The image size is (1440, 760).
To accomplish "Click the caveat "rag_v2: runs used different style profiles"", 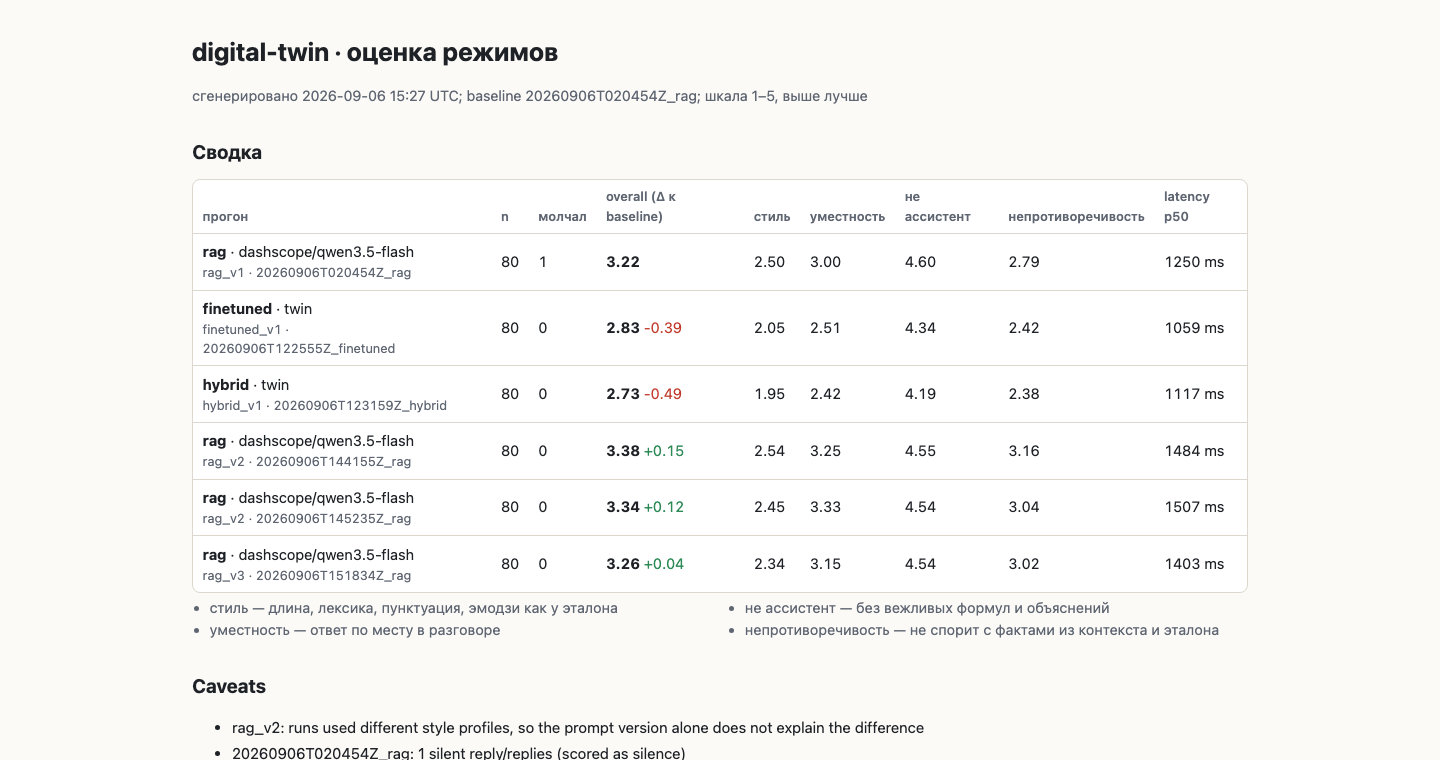I will coord(578,728).
